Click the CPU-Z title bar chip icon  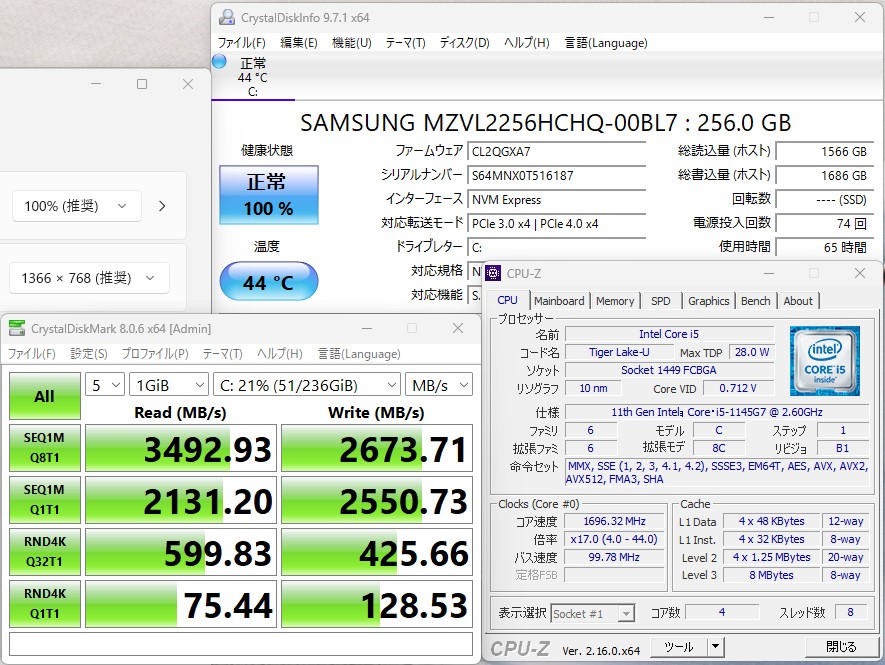pyautogui.click(x=494, y=274)
